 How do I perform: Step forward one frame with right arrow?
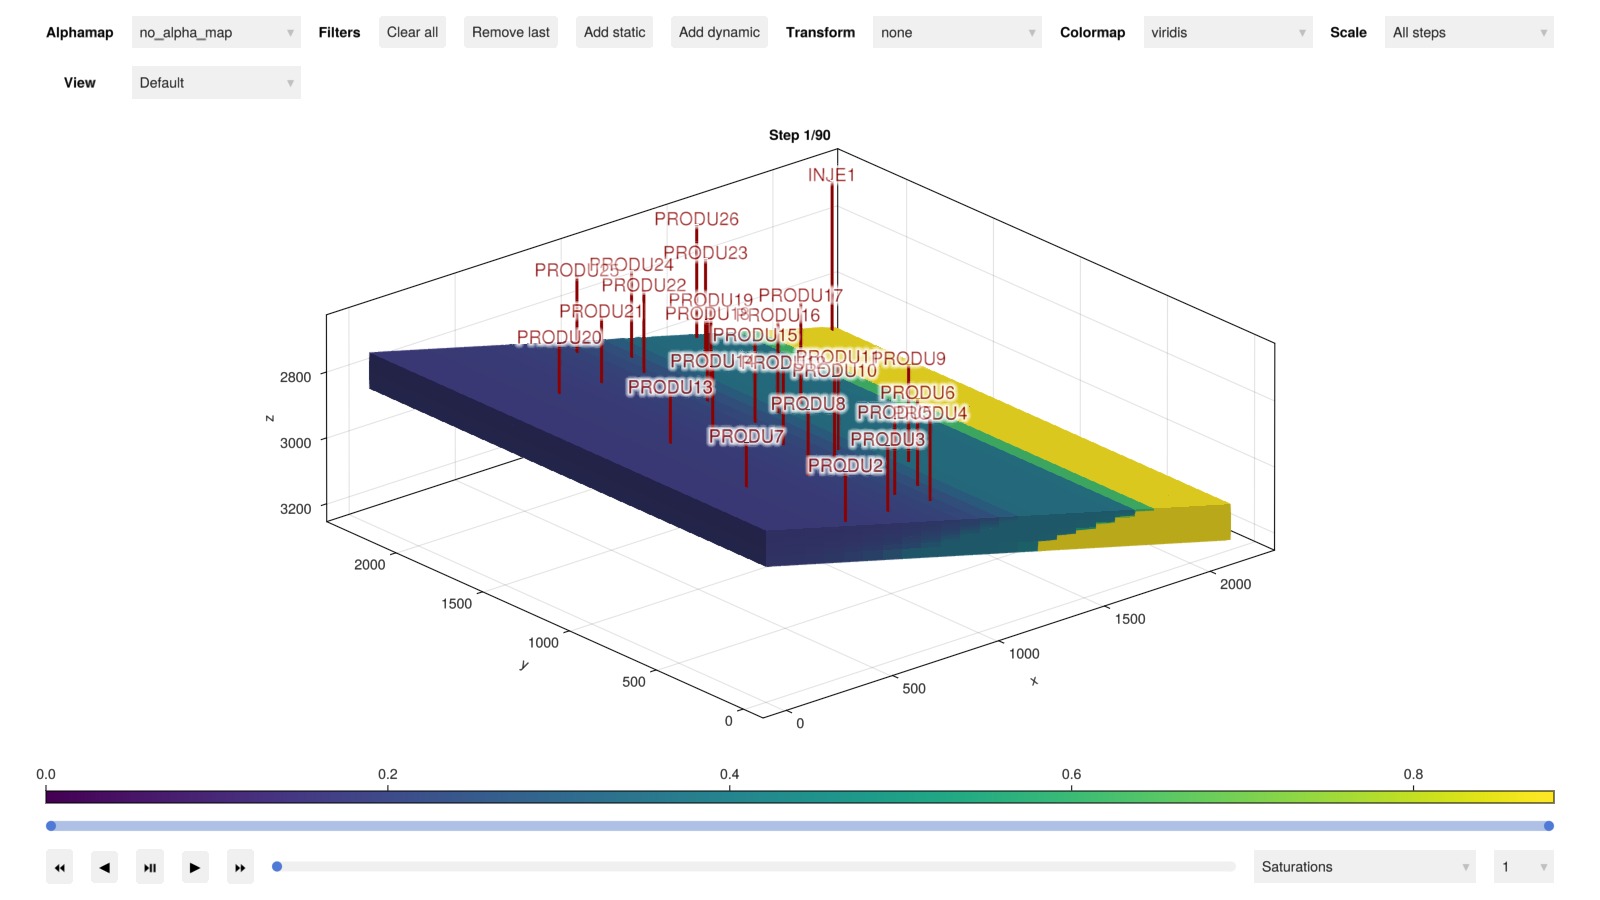(195, 867)
